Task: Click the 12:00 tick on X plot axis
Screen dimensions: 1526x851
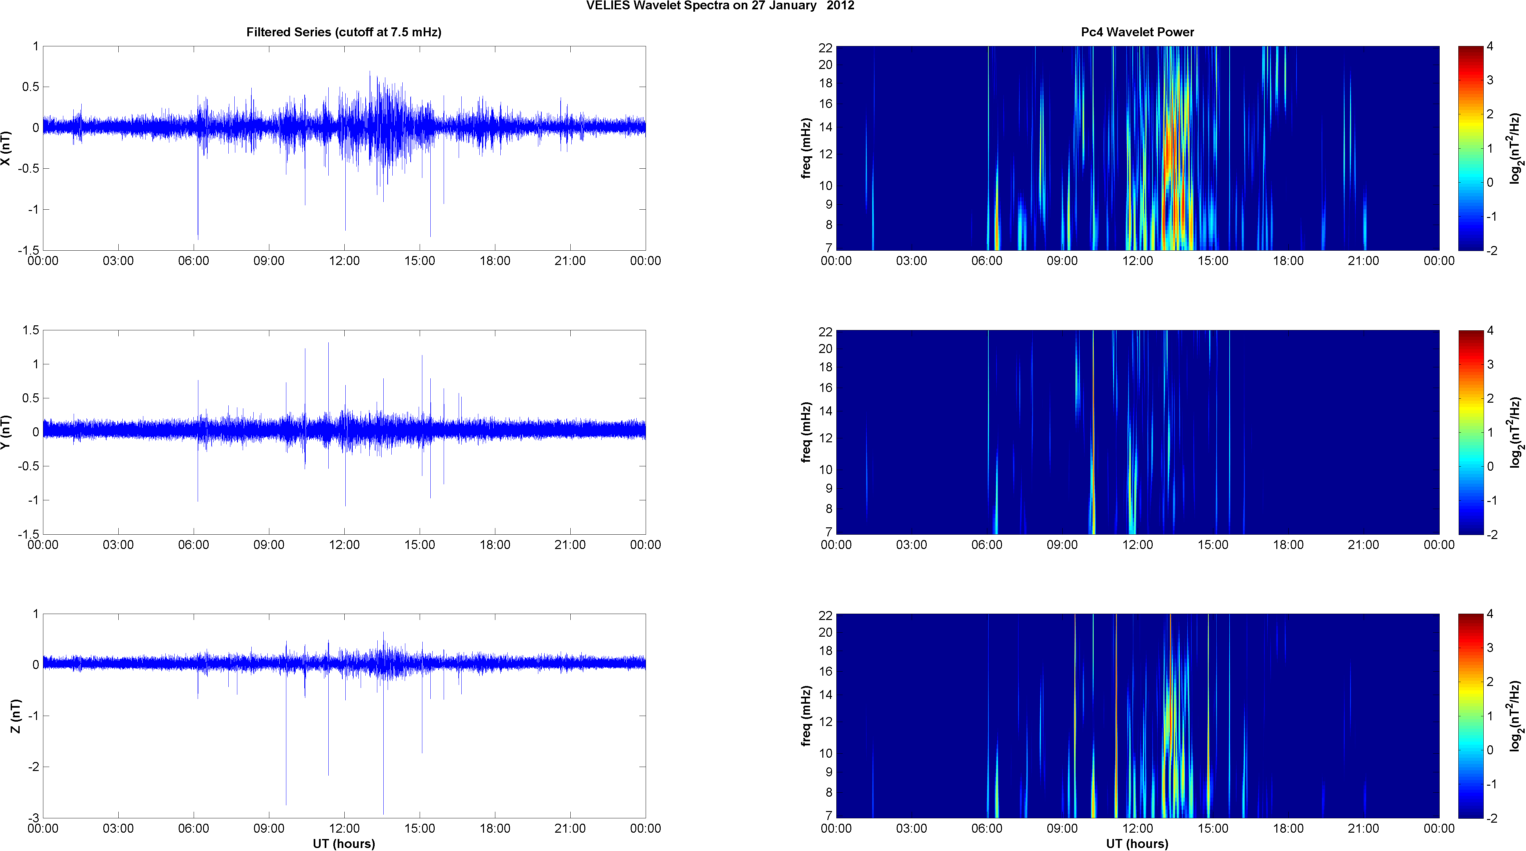Action: pyautogui.click(x=345, y=261)
